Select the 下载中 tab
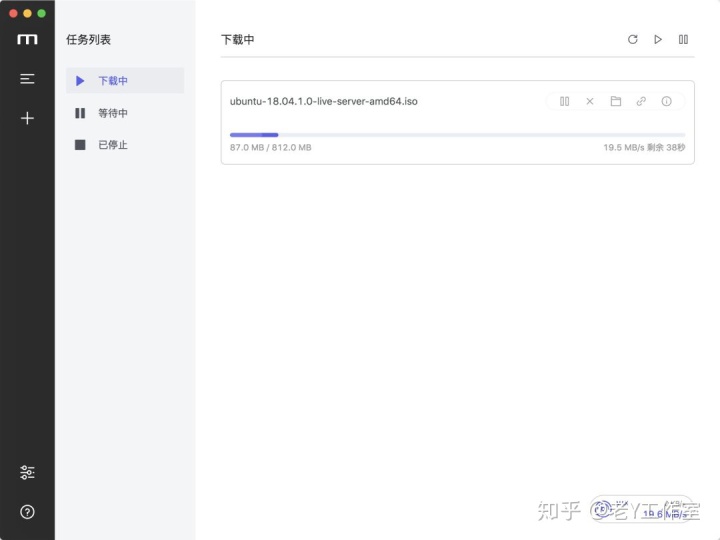This screenshot has height=540, width=720. pyautogui.click(x=125, y=81)
